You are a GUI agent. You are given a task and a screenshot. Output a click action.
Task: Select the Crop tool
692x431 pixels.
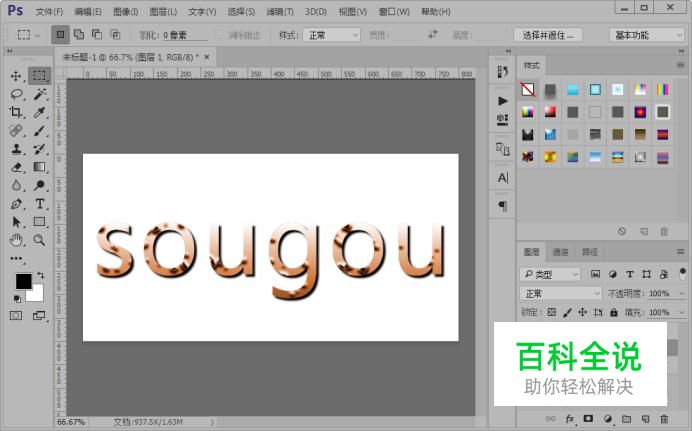16,112
